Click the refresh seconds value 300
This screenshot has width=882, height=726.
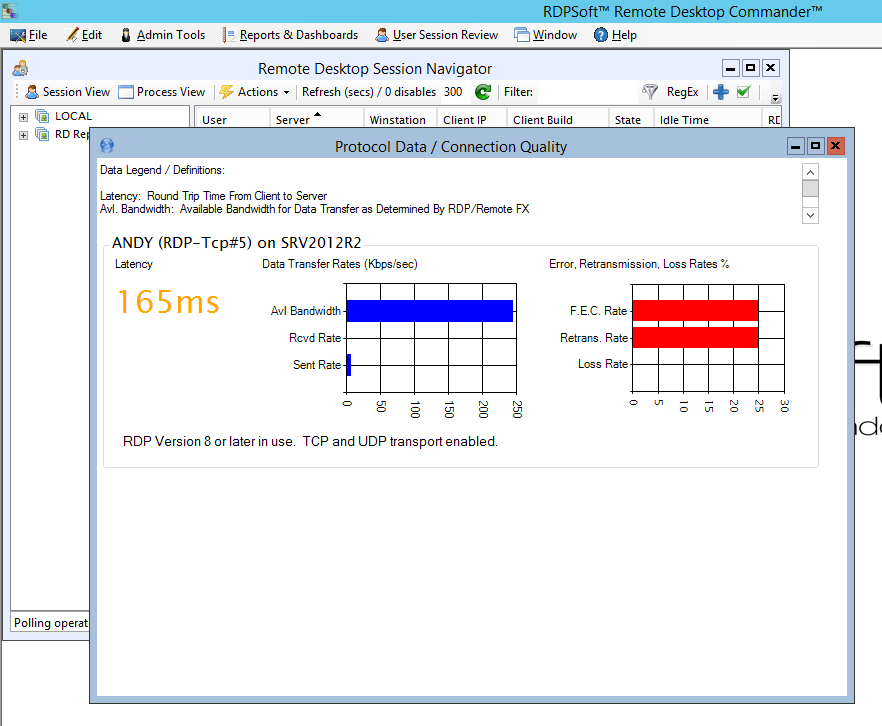click(x=453, y=92)
